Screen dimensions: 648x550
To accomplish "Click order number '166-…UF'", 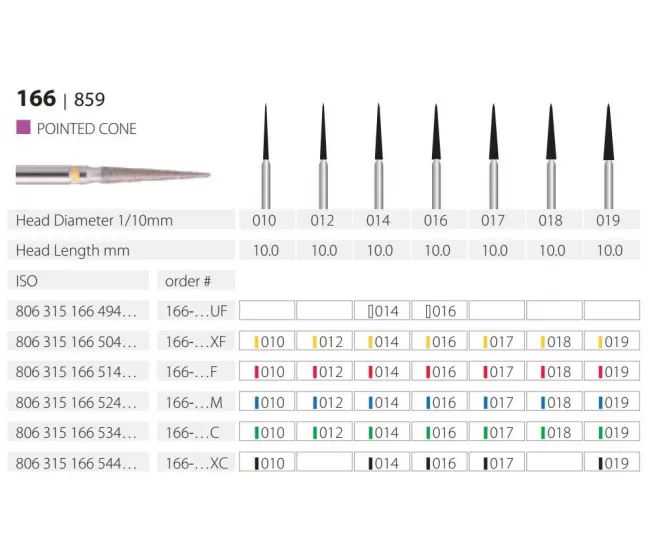I will tap(197, 311).
